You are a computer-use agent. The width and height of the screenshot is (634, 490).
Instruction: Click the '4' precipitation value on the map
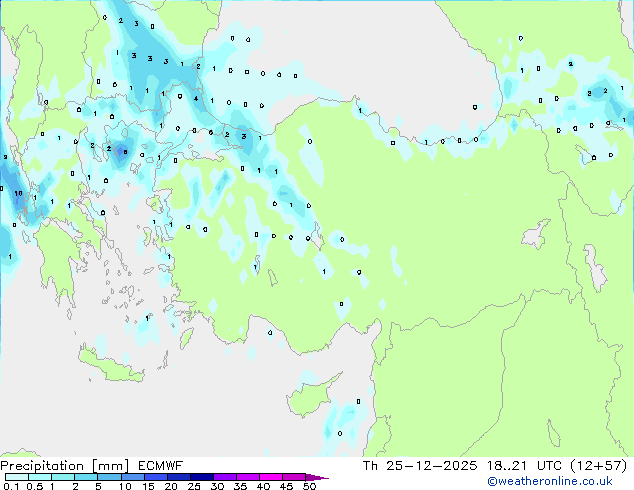click(x=196, y=98)
